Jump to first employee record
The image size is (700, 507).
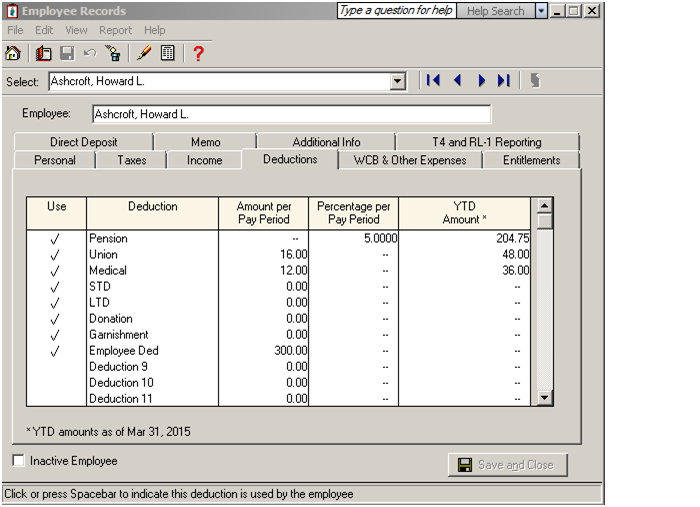click(433, 81)
